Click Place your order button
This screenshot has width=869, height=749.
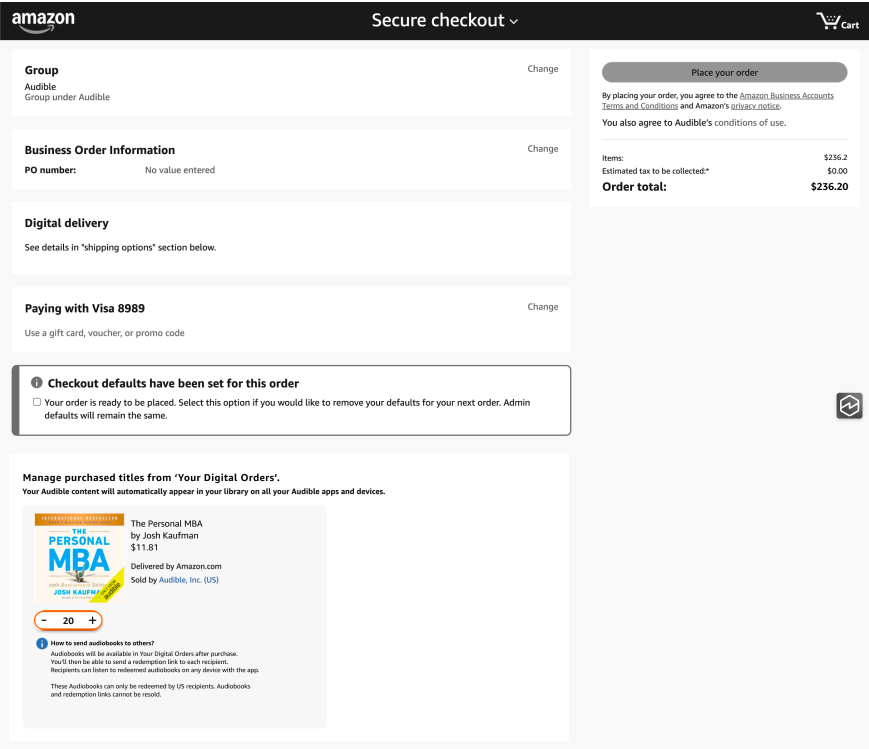pyautogui.click(x=724, y=73)
